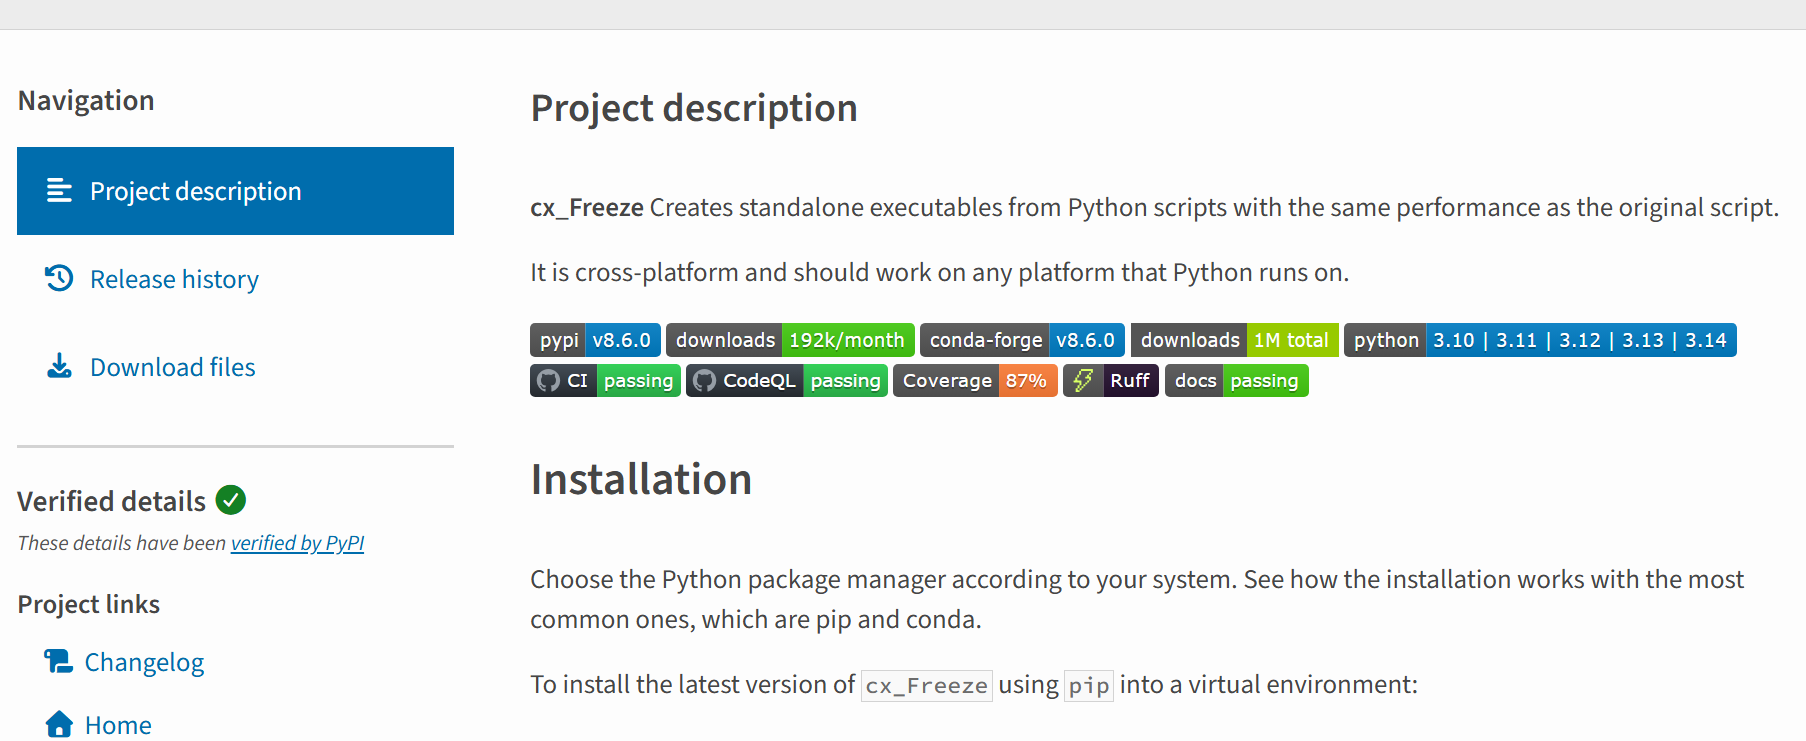Click the downloads 192k/month badge

[789, 341]
